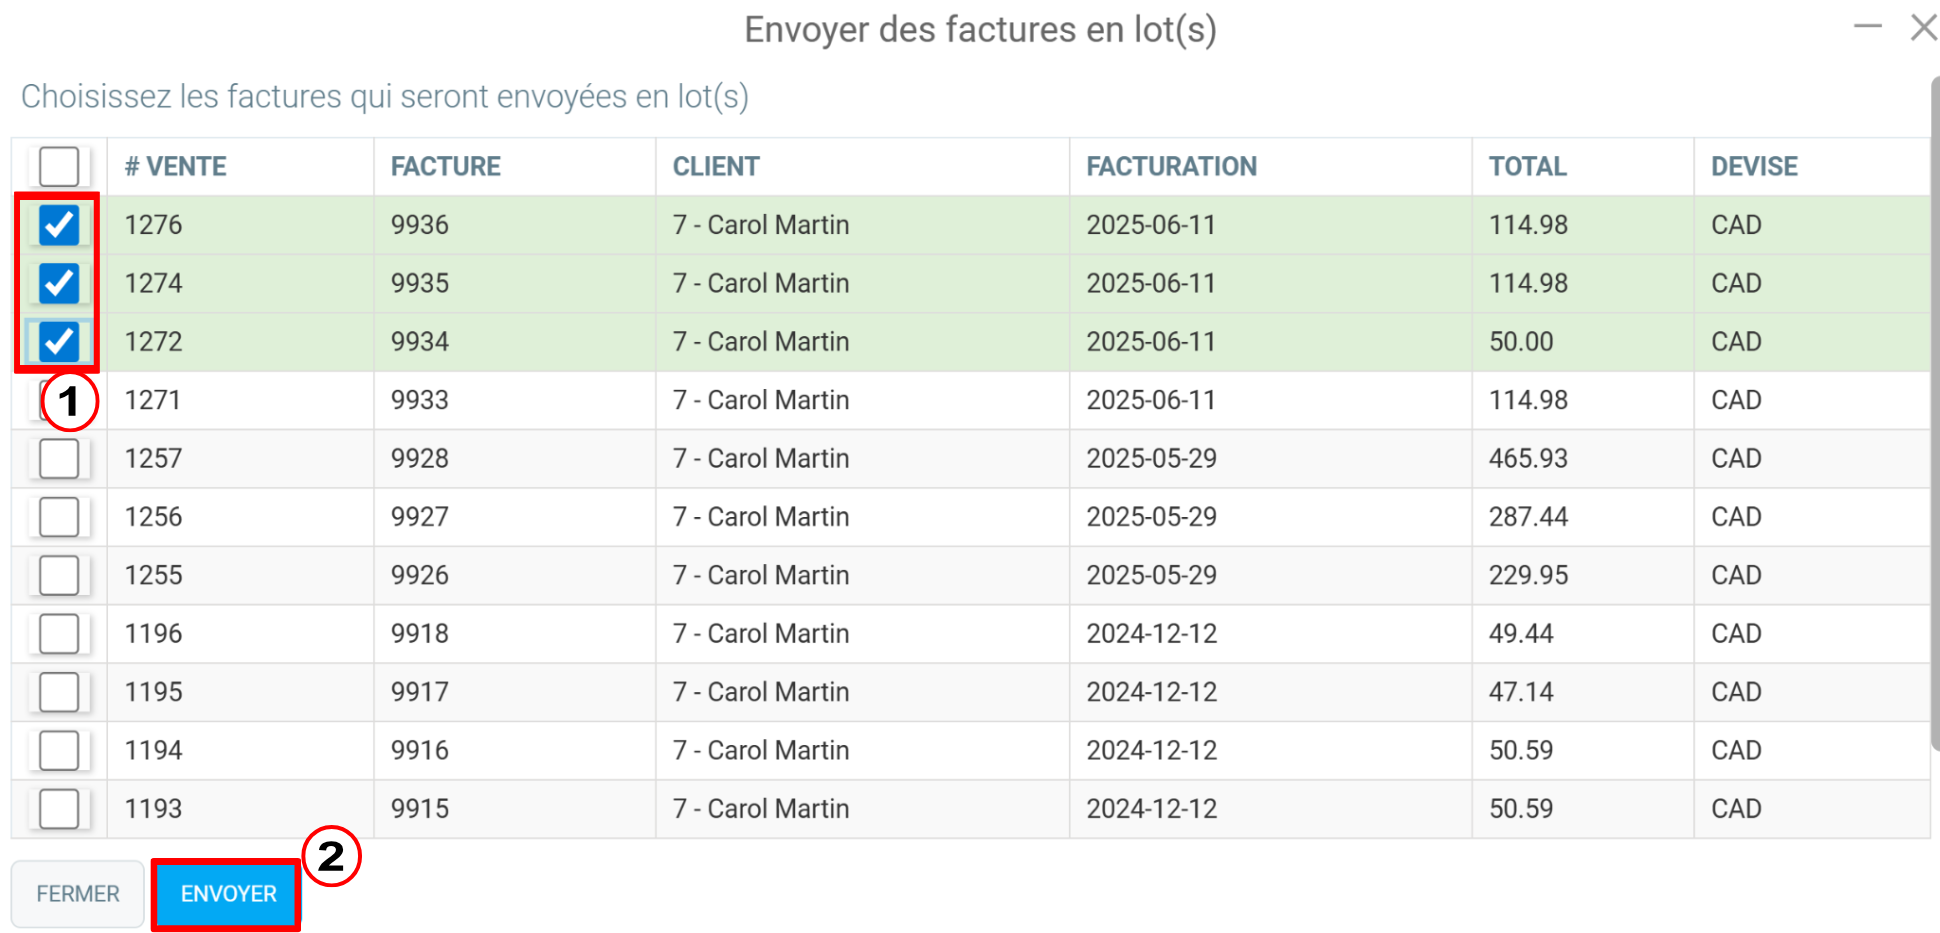Uncheck the checkbox for sale 1276
Screen dimensions: 1940x933
click(59, 225)
